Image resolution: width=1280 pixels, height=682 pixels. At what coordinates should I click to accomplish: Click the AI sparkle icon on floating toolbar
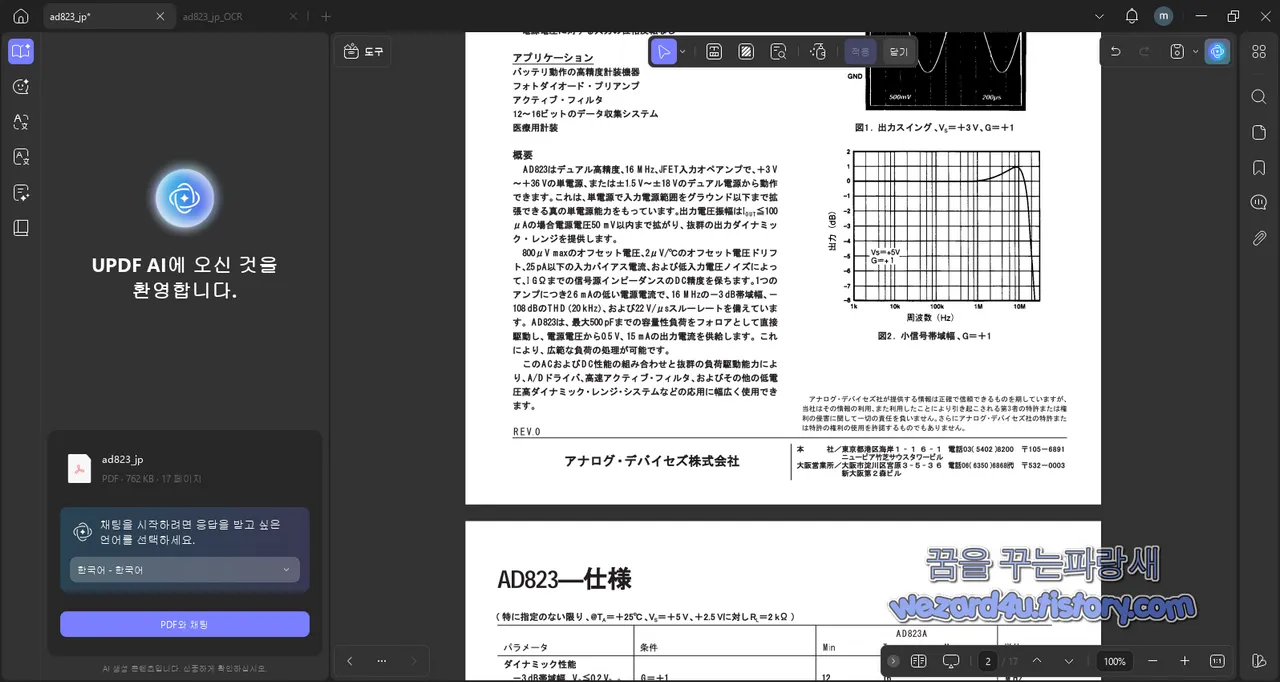pyautogui.click(x=817, y=51)
